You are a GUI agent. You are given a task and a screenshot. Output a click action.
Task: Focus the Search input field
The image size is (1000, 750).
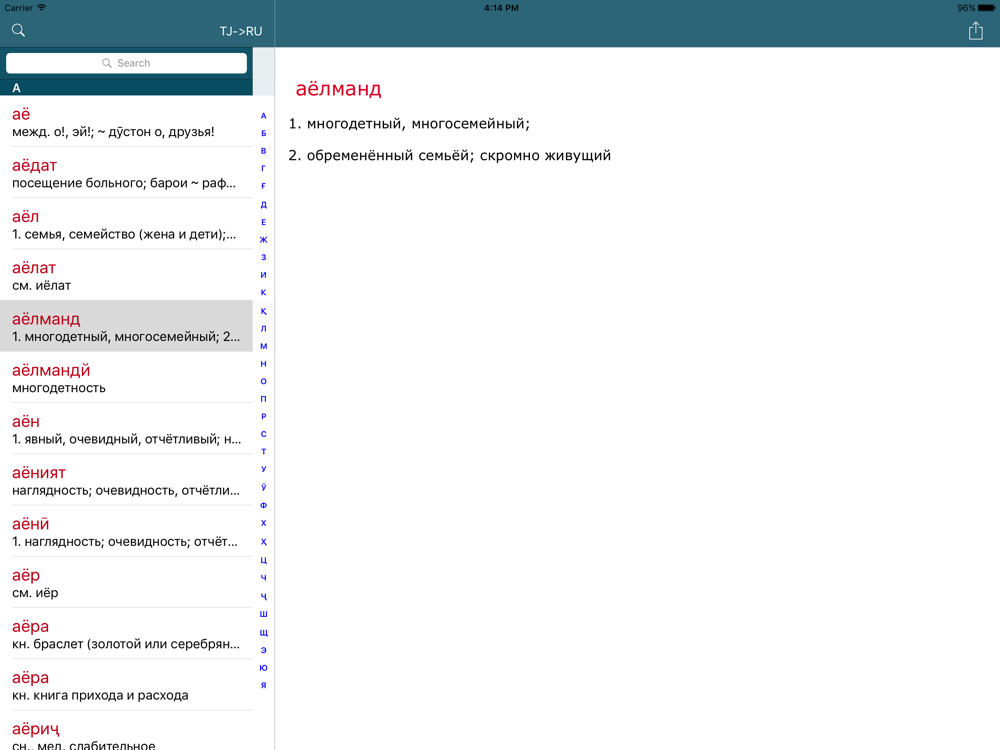pyautogui.click(x=126, y=63)
